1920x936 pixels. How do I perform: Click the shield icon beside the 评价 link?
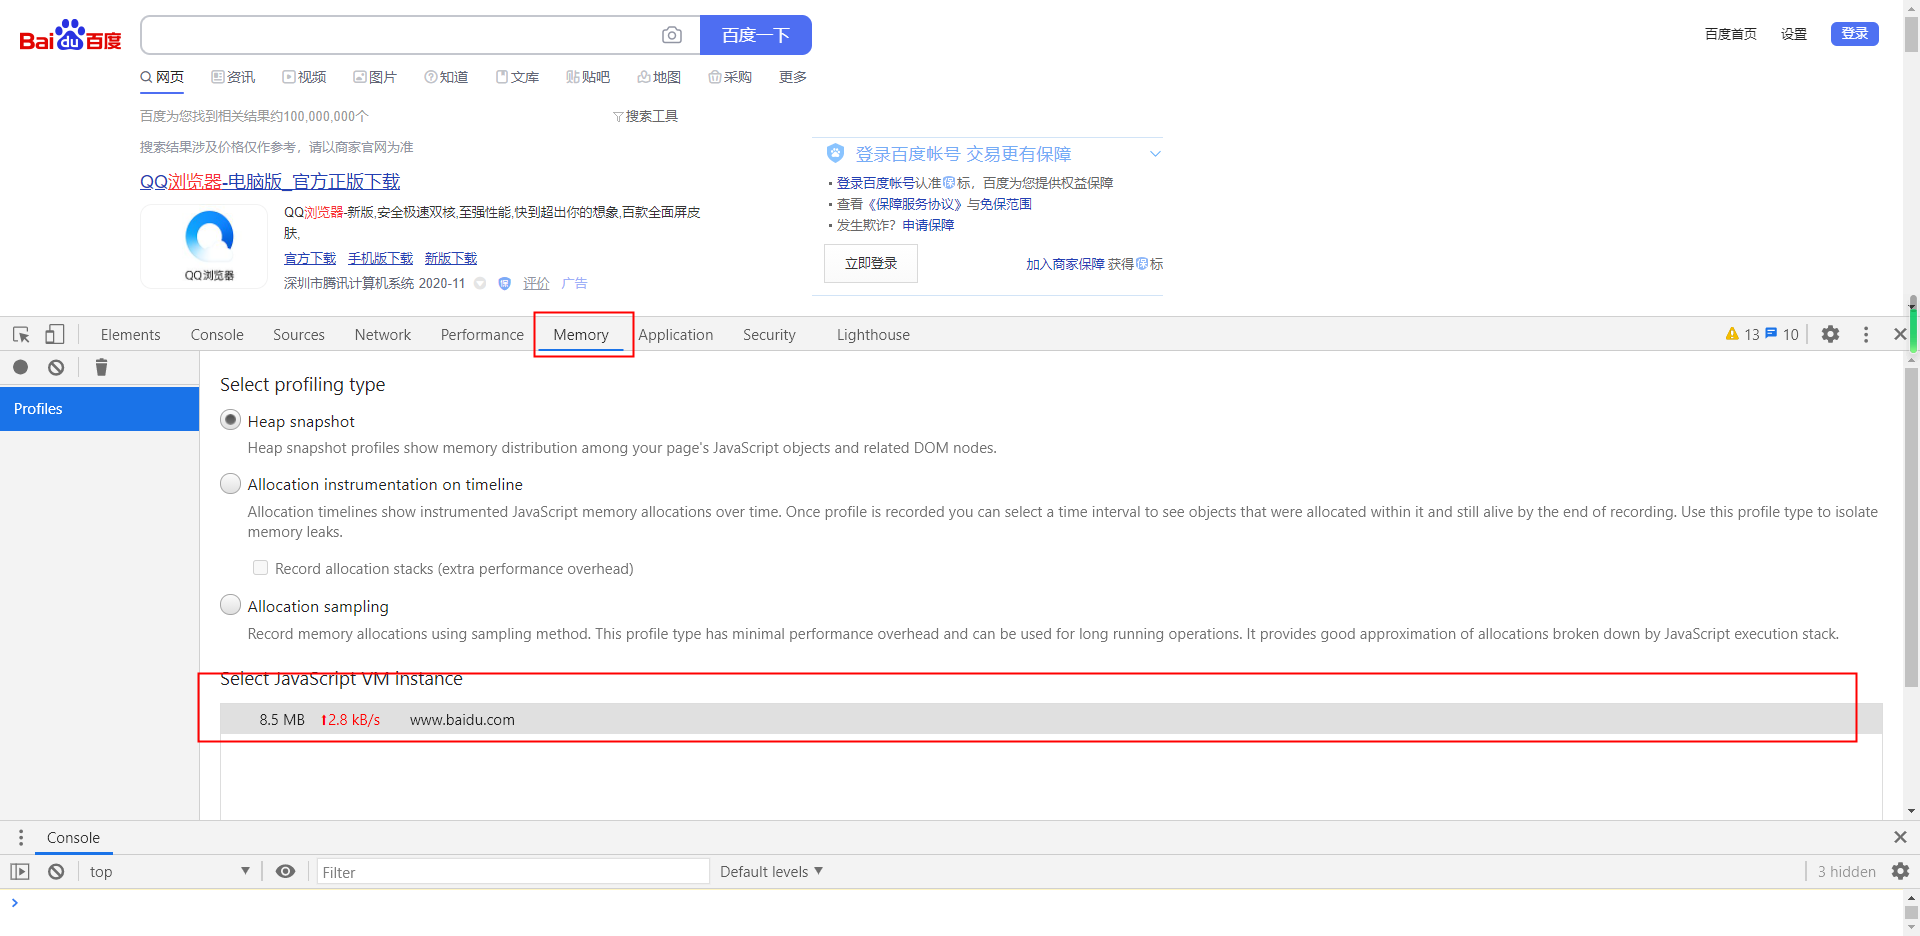[x=504, y=283]
